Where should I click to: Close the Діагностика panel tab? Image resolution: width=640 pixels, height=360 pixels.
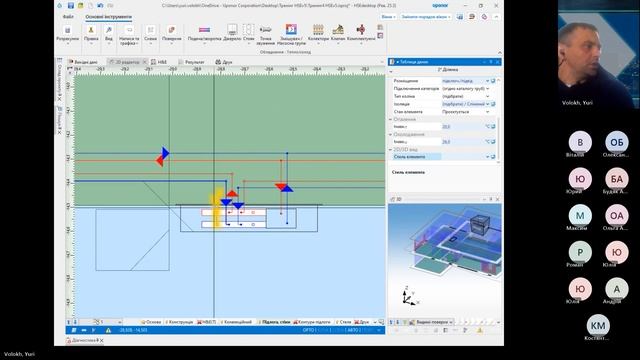coord(102,340)
